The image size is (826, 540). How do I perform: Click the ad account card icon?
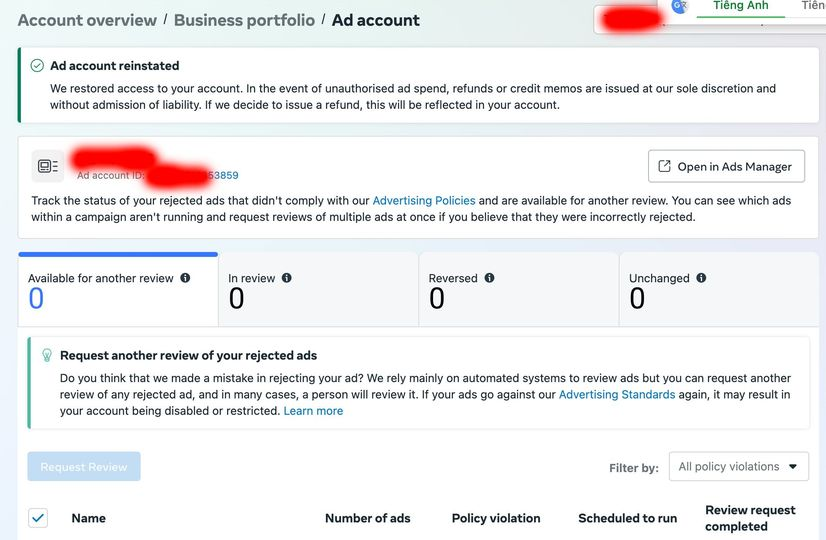(48, 166)
